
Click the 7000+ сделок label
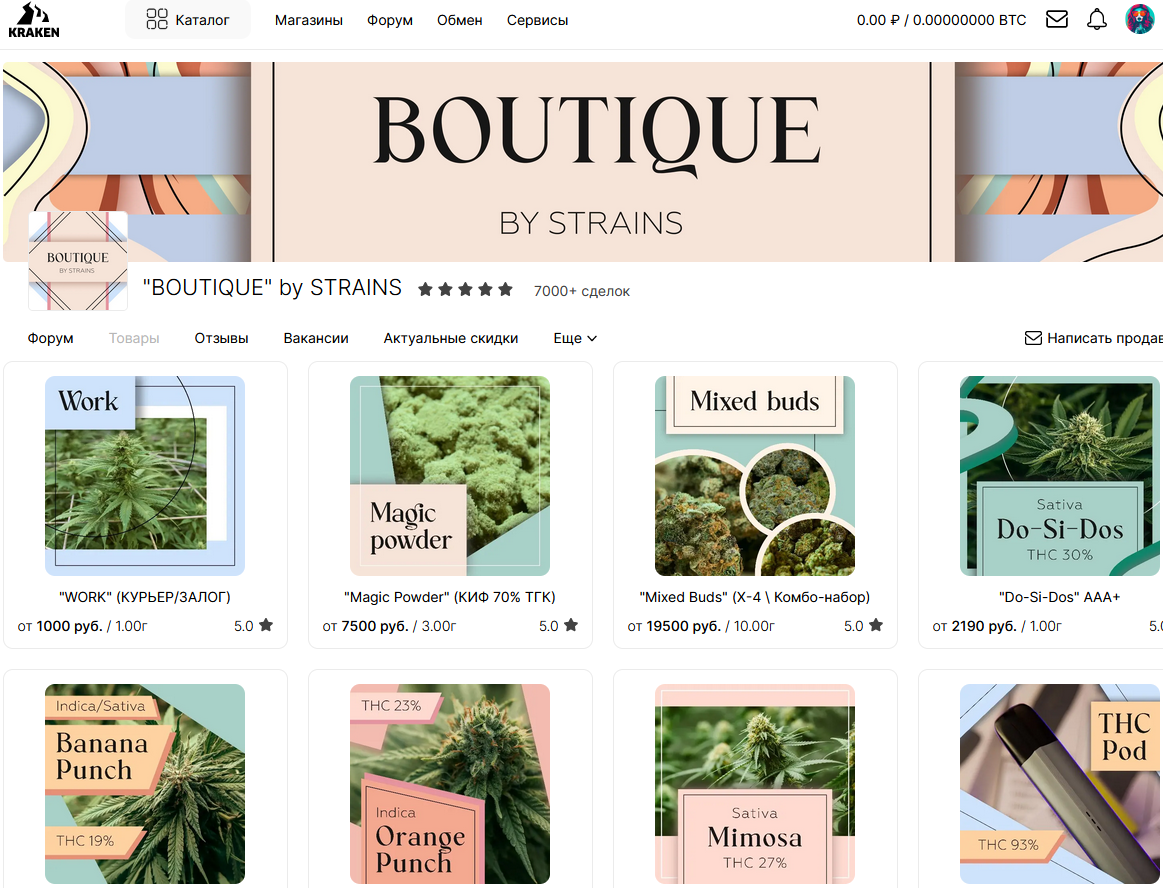pyautogui.click(x=582, y=291)
